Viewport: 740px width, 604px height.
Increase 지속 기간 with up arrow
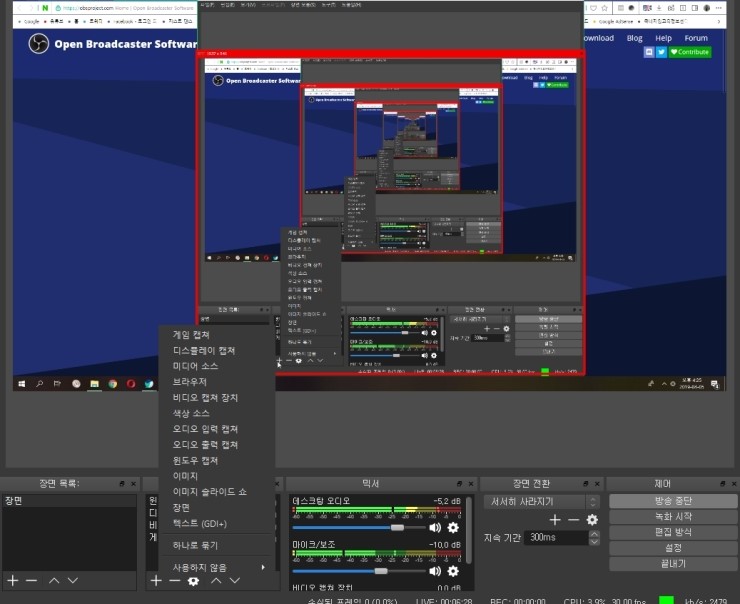[594, 534]
